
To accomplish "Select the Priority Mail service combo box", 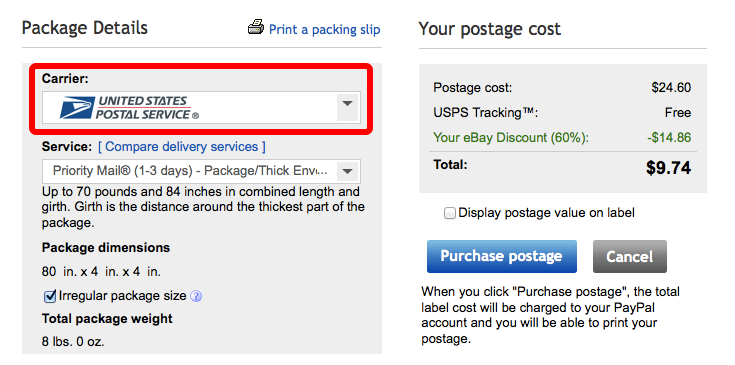I will pyautogui.click(x=201, y=171).
